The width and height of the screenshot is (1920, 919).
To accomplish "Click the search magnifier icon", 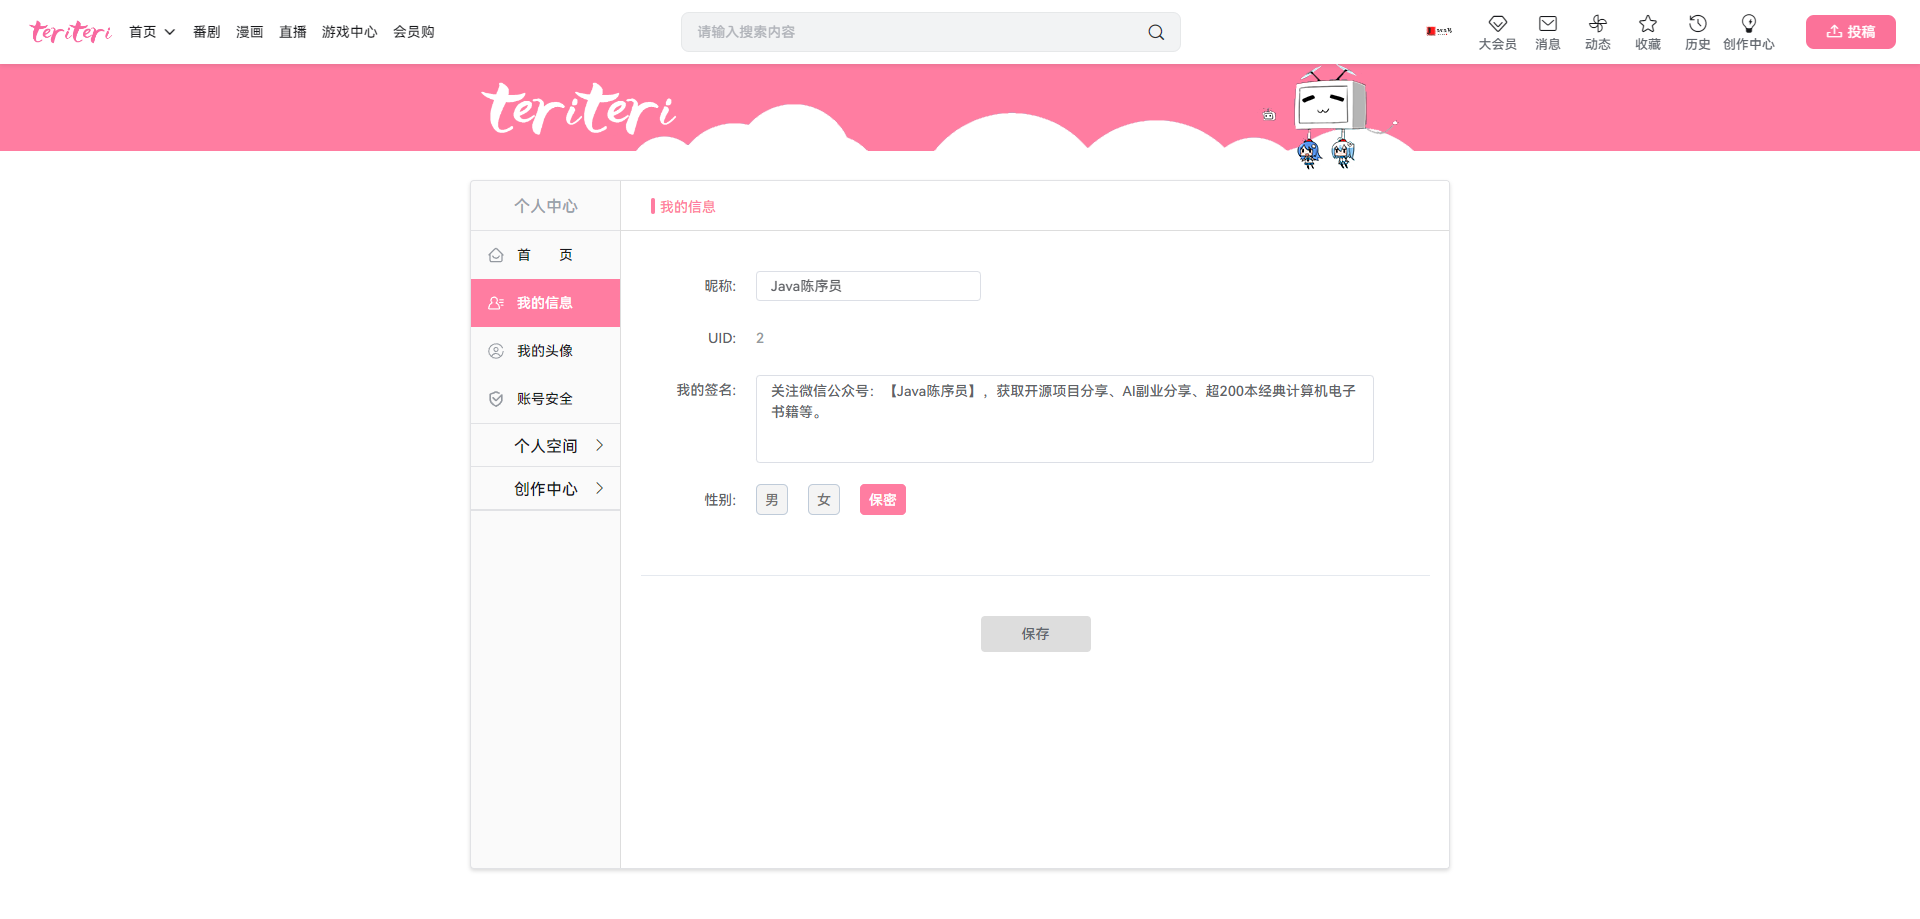I will tap(1156, 32).
